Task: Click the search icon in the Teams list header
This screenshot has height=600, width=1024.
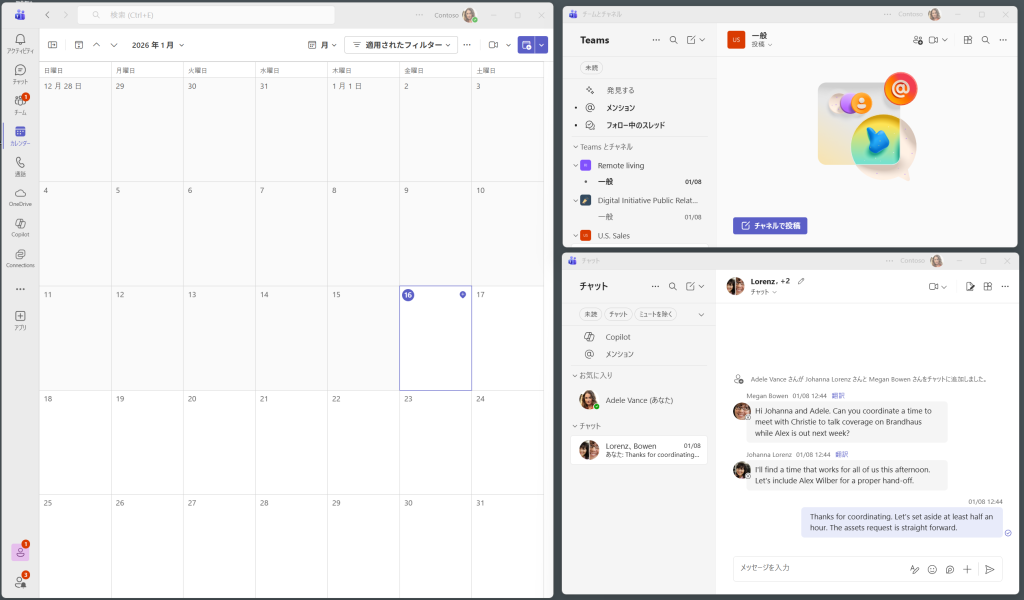Action: coord(673,40)
